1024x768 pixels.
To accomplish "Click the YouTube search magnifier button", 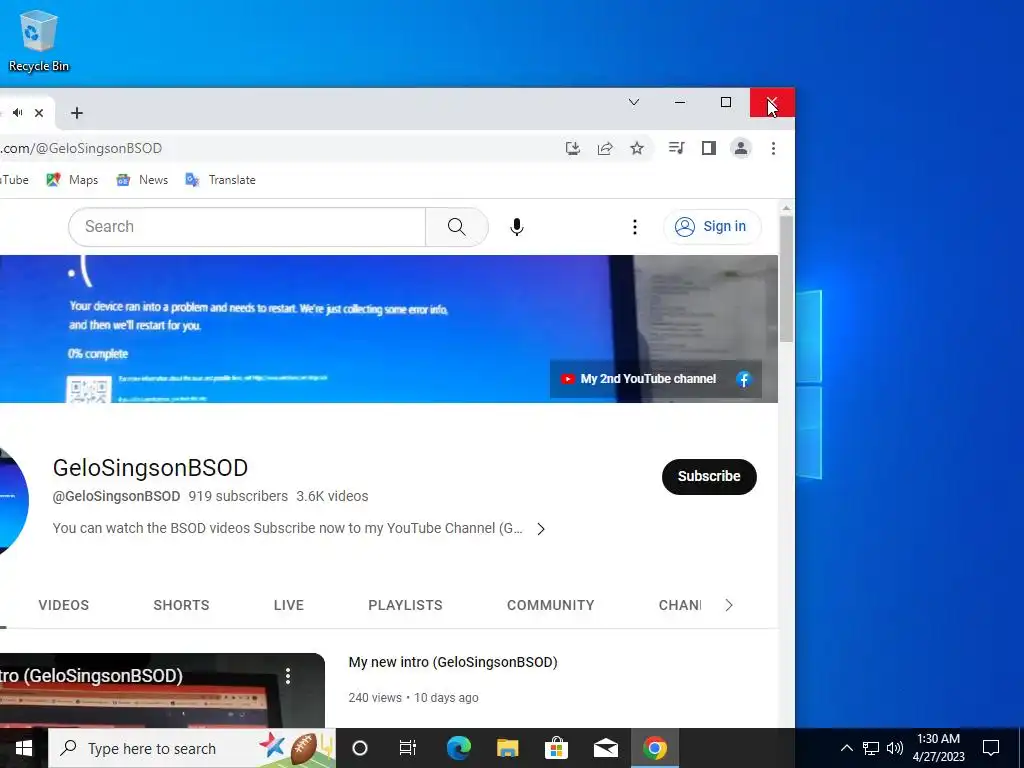I will coord(456,227).
